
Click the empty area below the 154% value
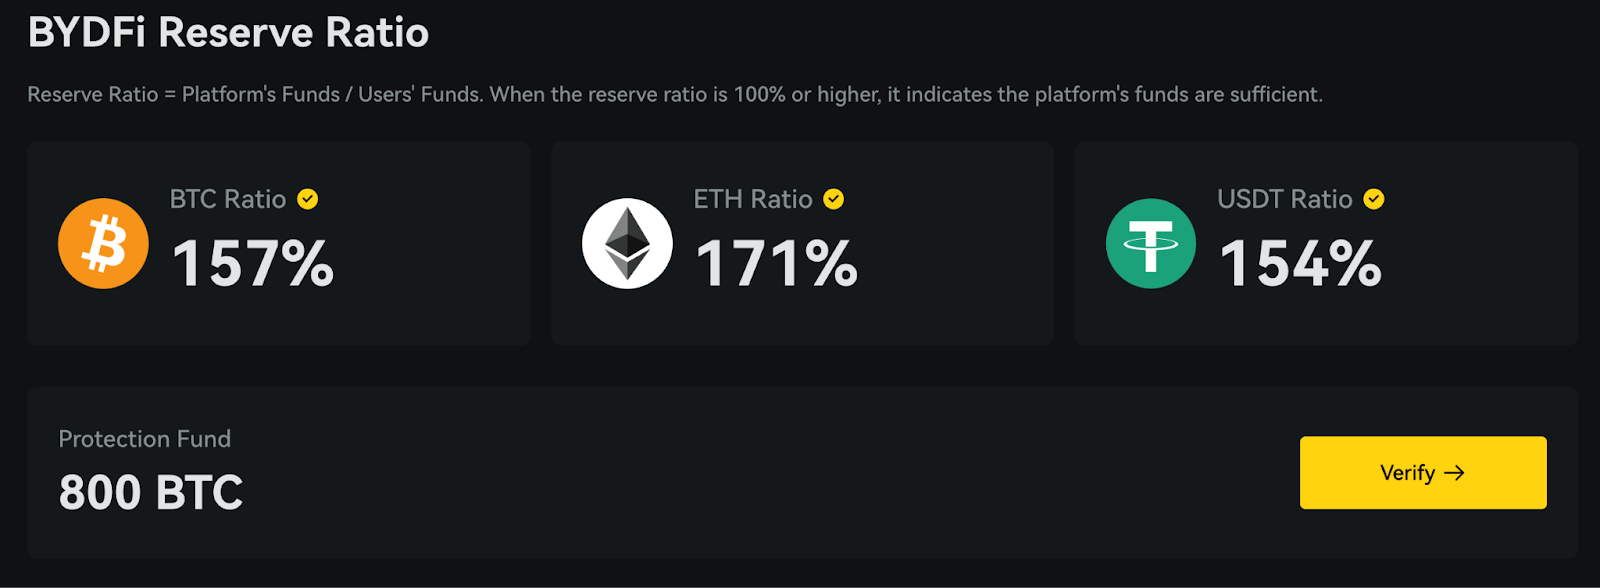coord(1300,320)
